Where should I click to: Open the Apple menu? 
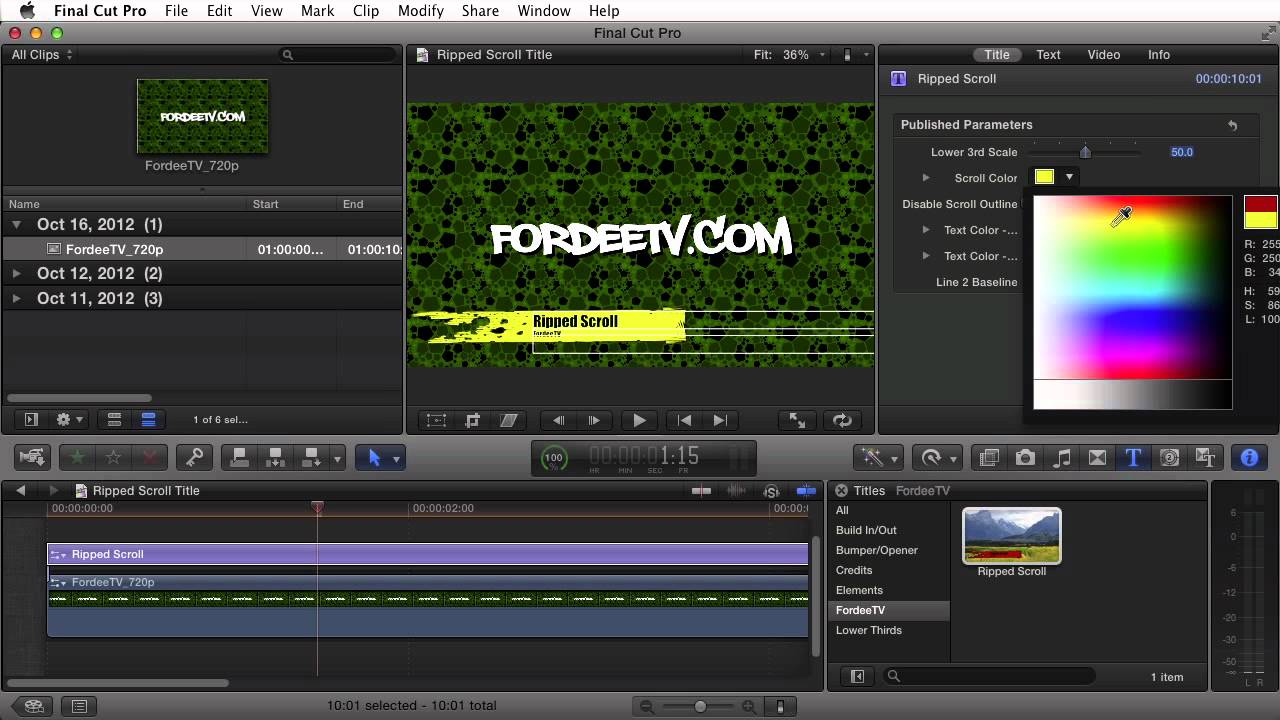[27, 11]
